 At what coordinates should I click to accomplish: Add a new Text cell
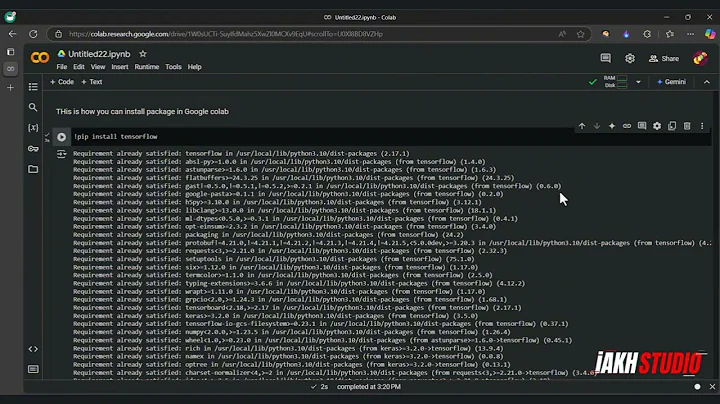click(91, 82)
